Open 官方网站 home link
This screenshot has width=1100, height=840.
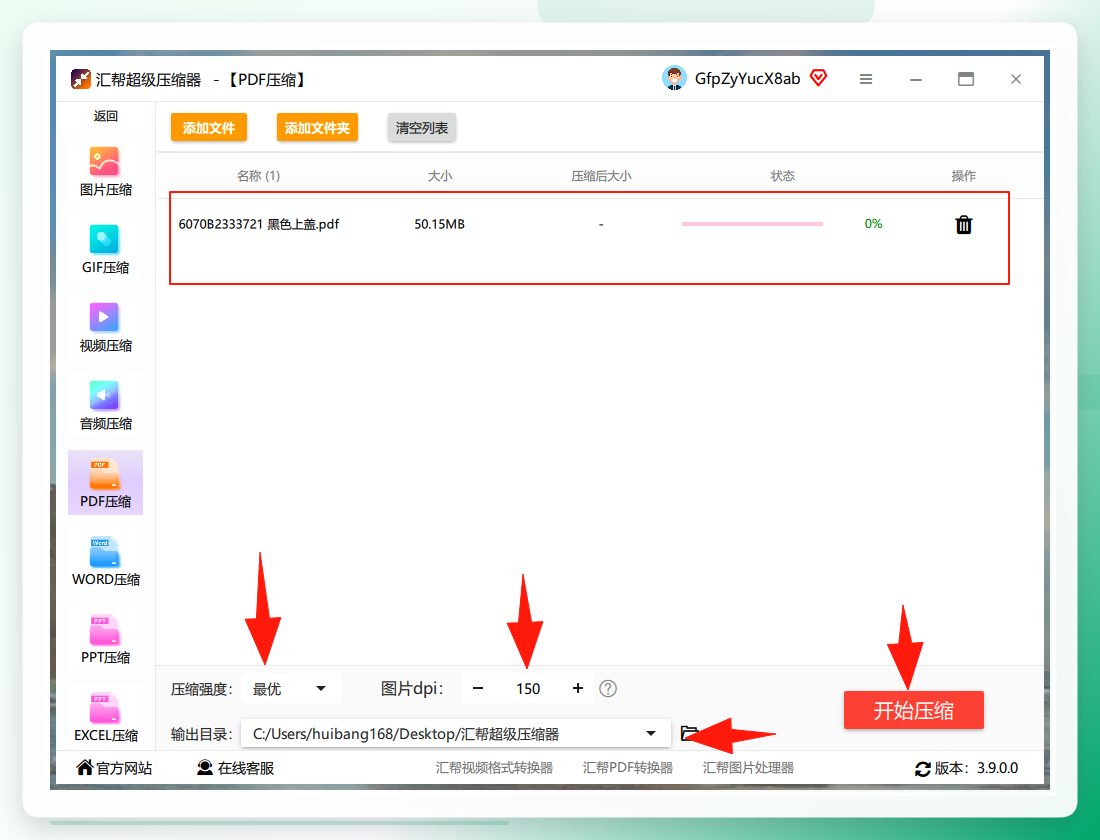click(x=114, y=768)
